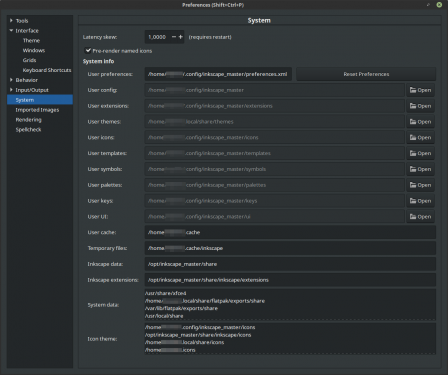Screen dimensions: 448x375
Task: Click '/usr/local/share' in System data
Action: (164, 316)
